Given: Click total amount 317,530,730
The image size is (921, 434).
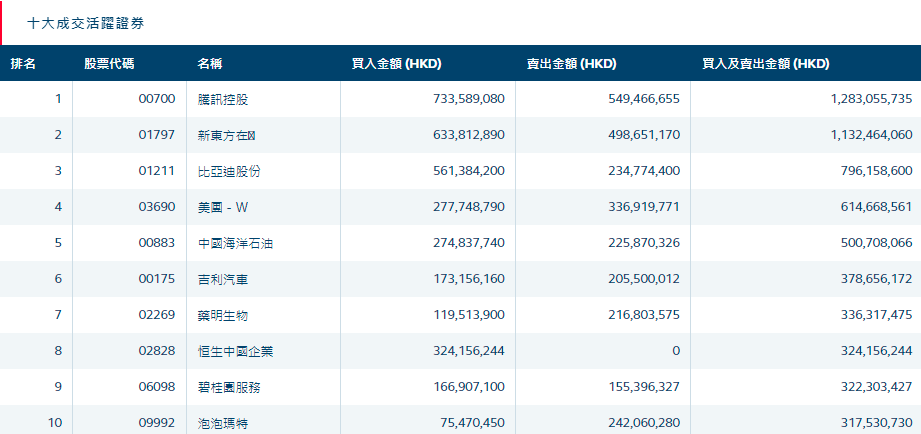Looking at the screenshot, I should pyautogui.click(x=877, y=422).
